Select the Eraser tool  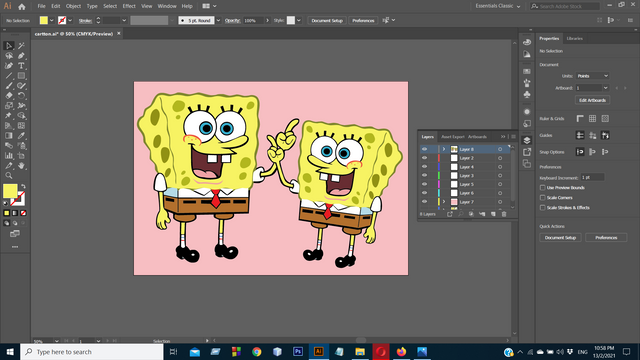pyautogui.click(x=9, y=96)
